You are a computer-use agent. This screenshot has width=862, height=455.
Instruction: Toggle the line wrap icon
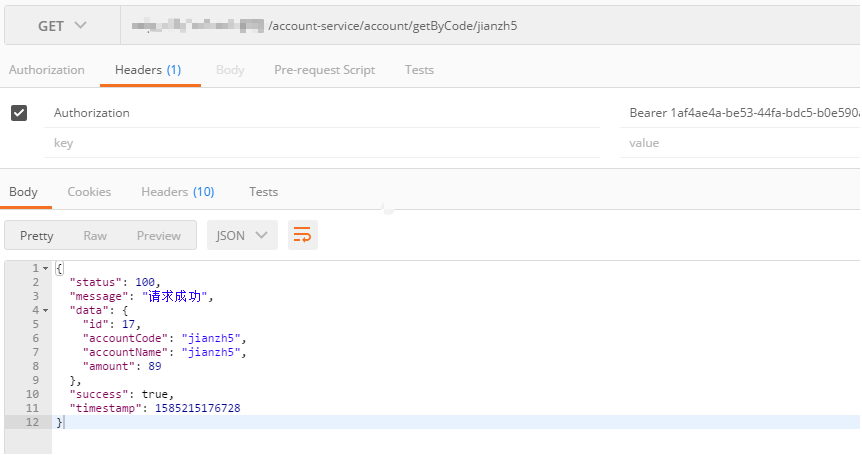[x=302, y=235]
